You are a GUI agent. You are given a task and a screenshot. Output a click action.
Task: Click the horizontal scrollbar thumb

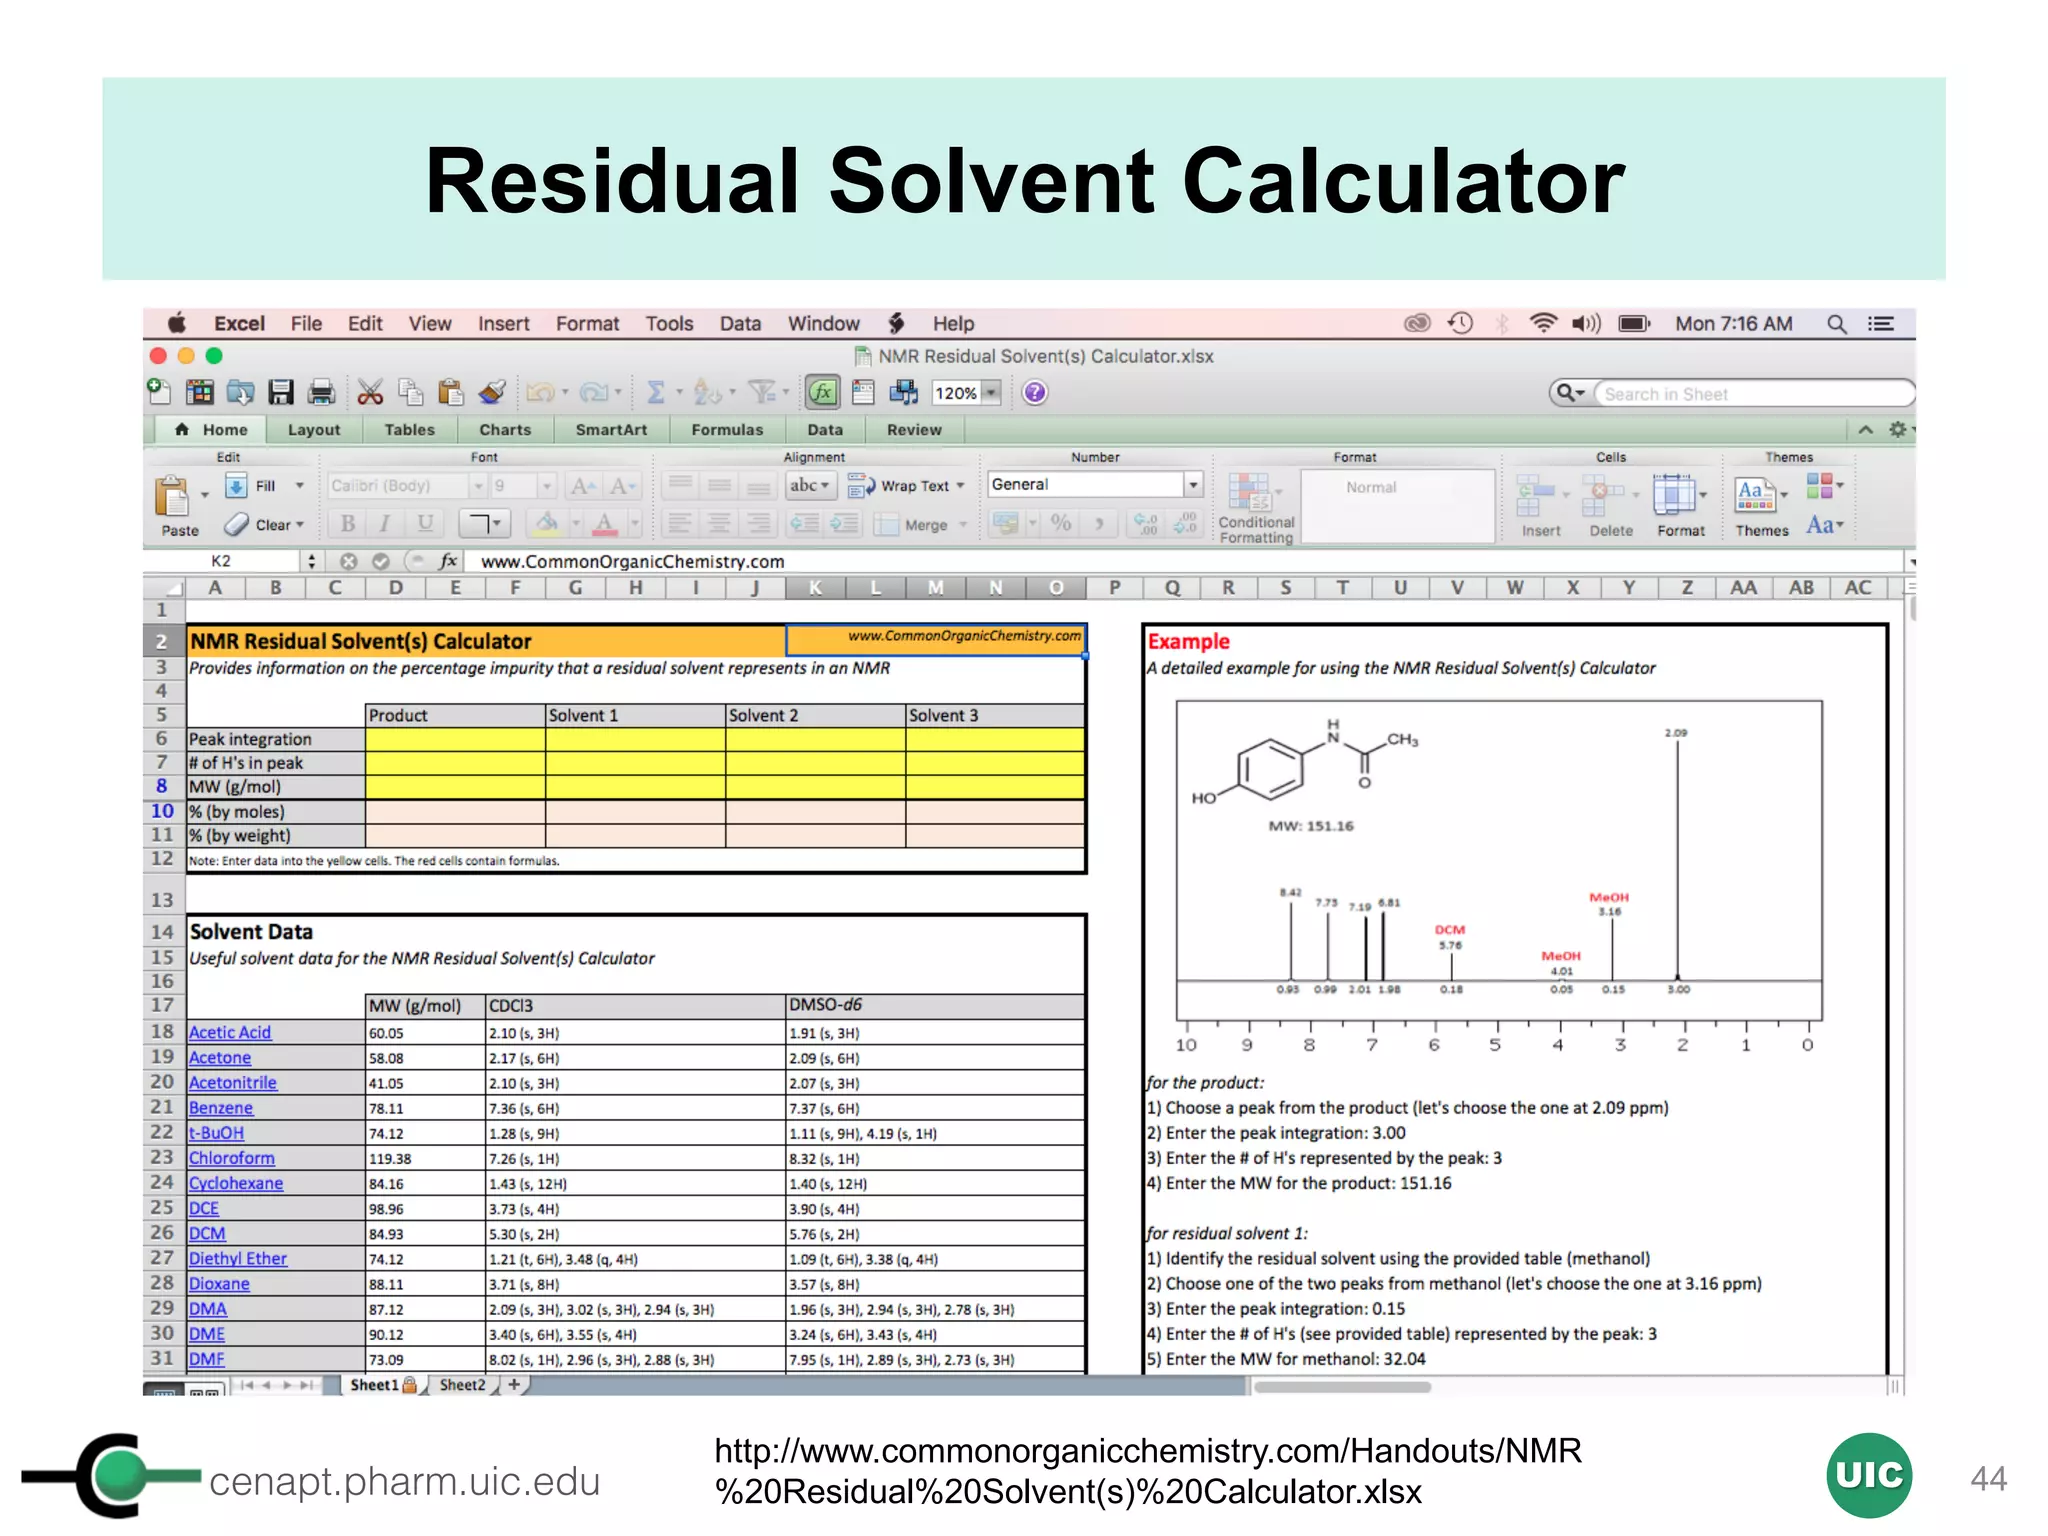pos(1342,1387)
